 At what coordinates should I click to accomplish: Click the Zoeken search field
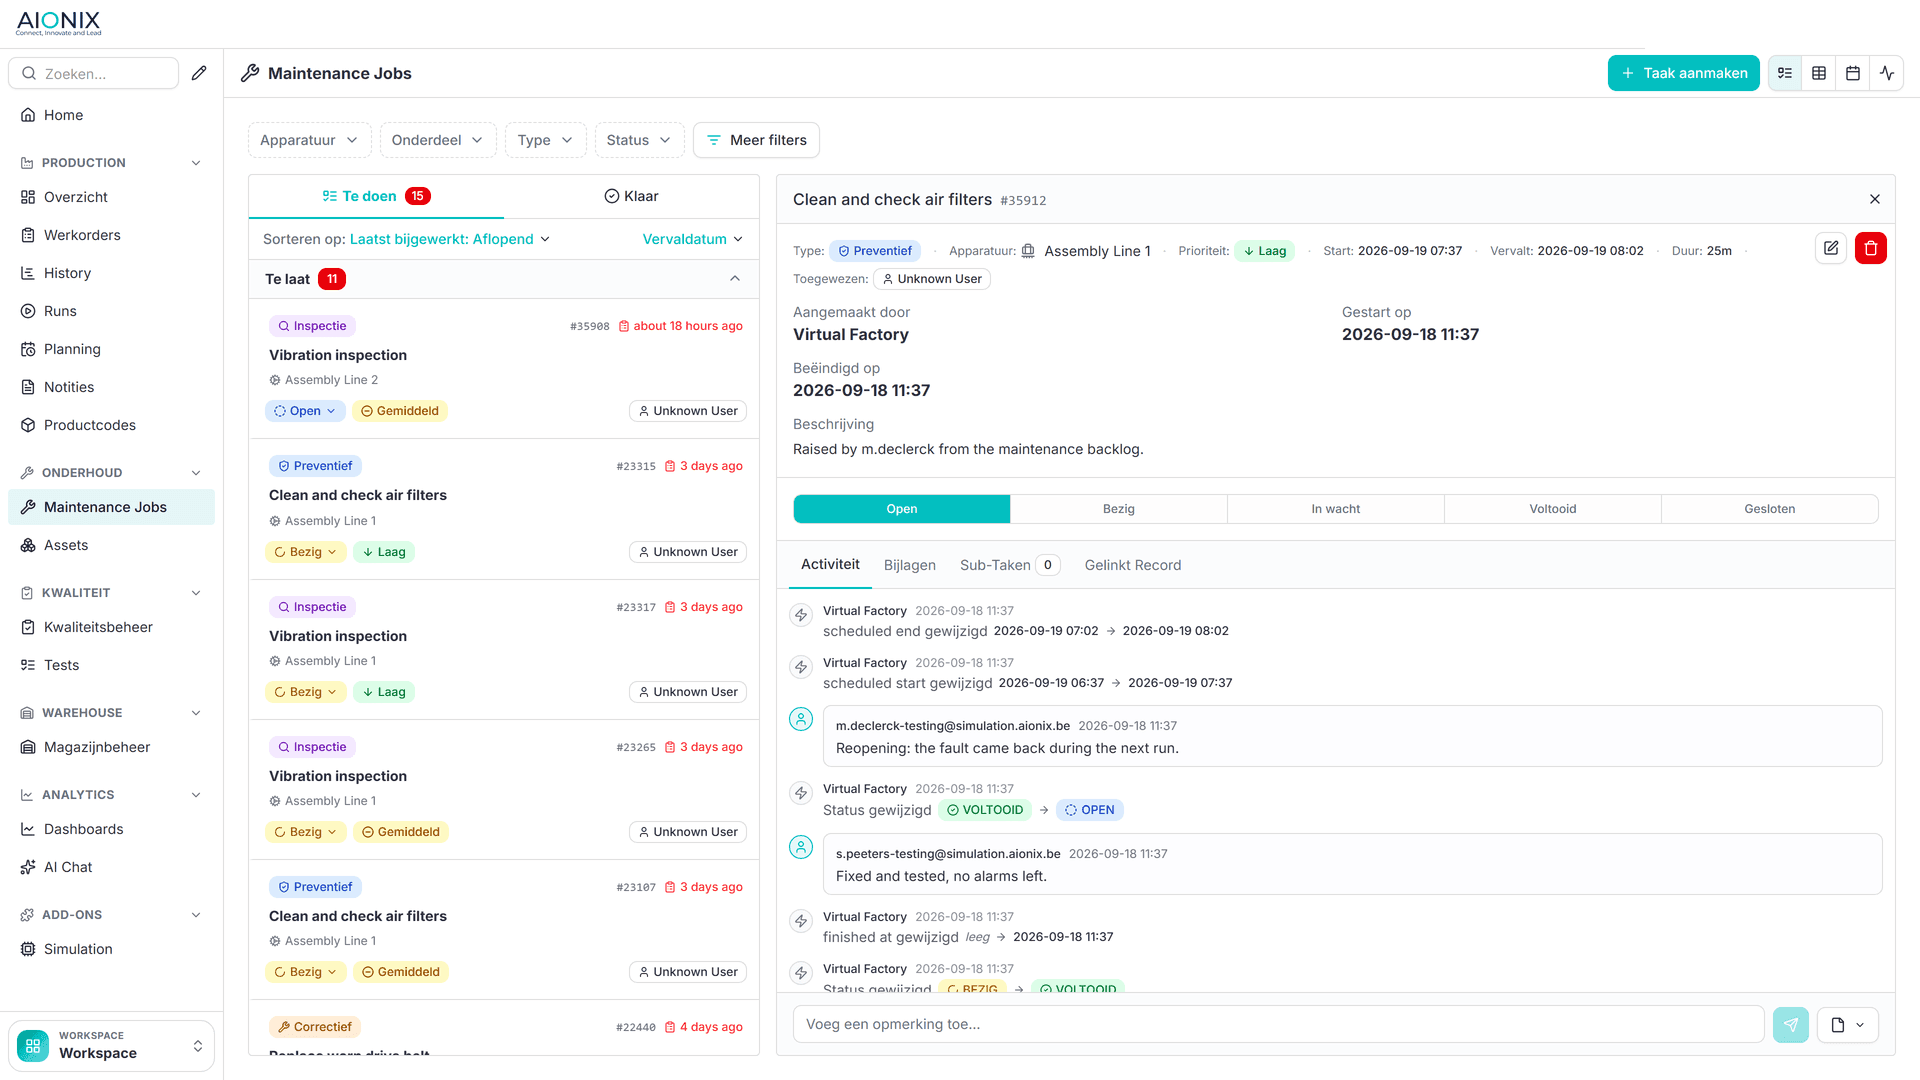coord(93,73)
